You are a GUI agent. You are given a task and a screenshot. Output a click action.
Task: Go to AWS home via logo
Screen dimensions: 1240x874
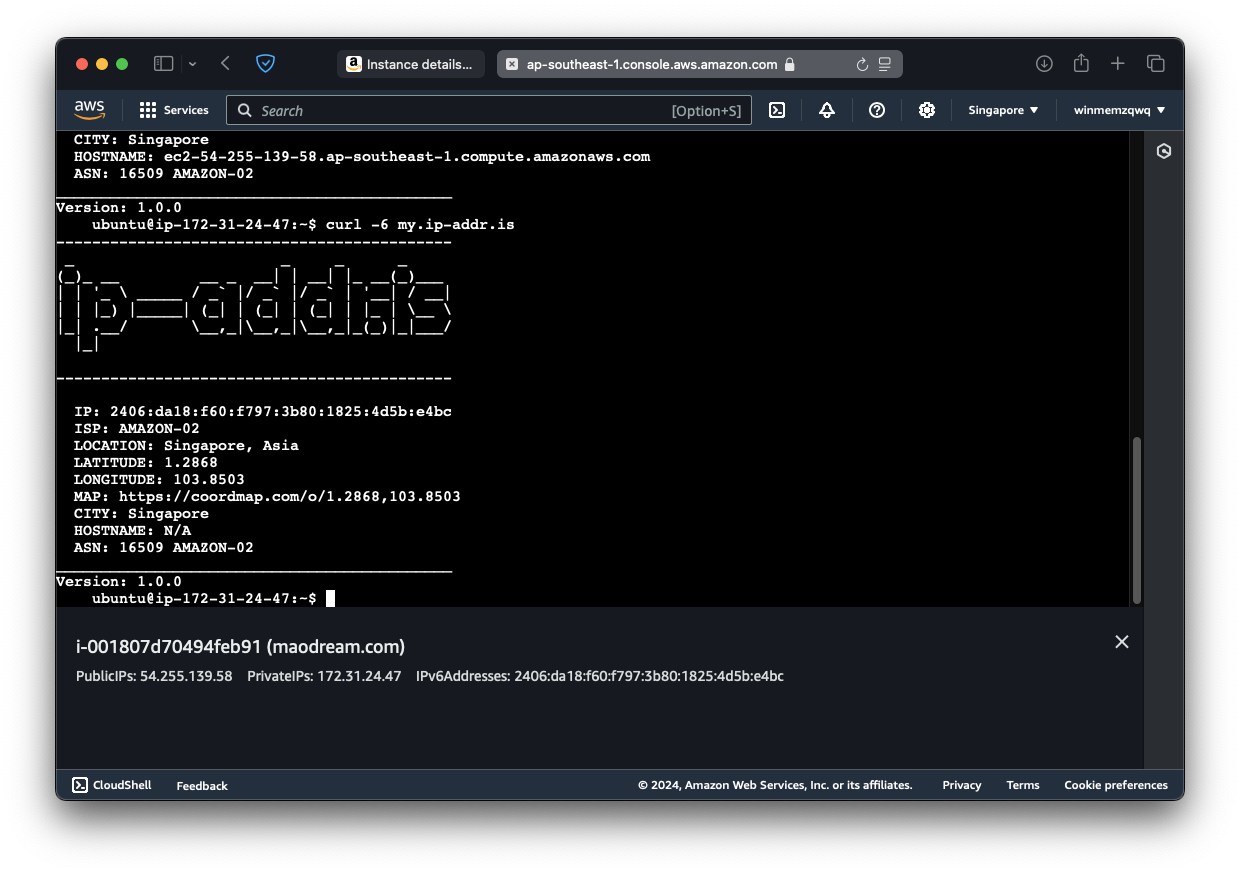(89, 110)
